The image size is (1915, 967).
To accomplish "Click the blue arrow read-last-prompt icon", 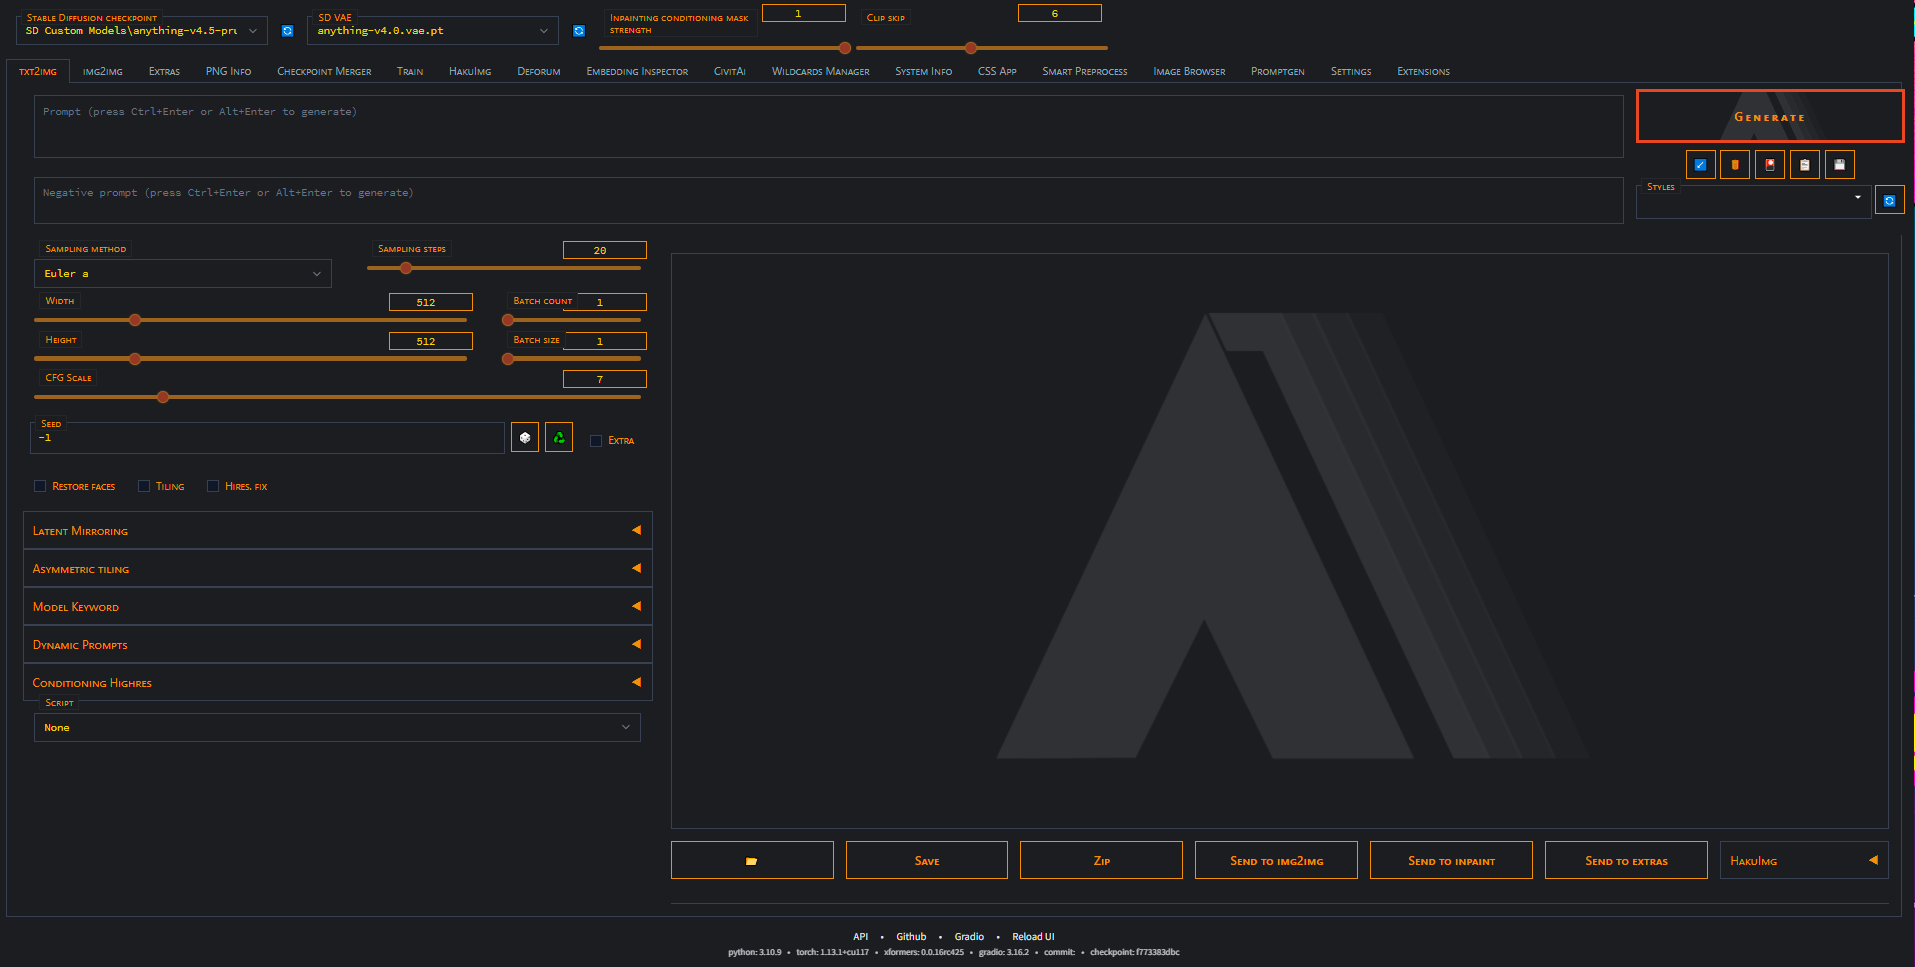I will click(1700, 165).
